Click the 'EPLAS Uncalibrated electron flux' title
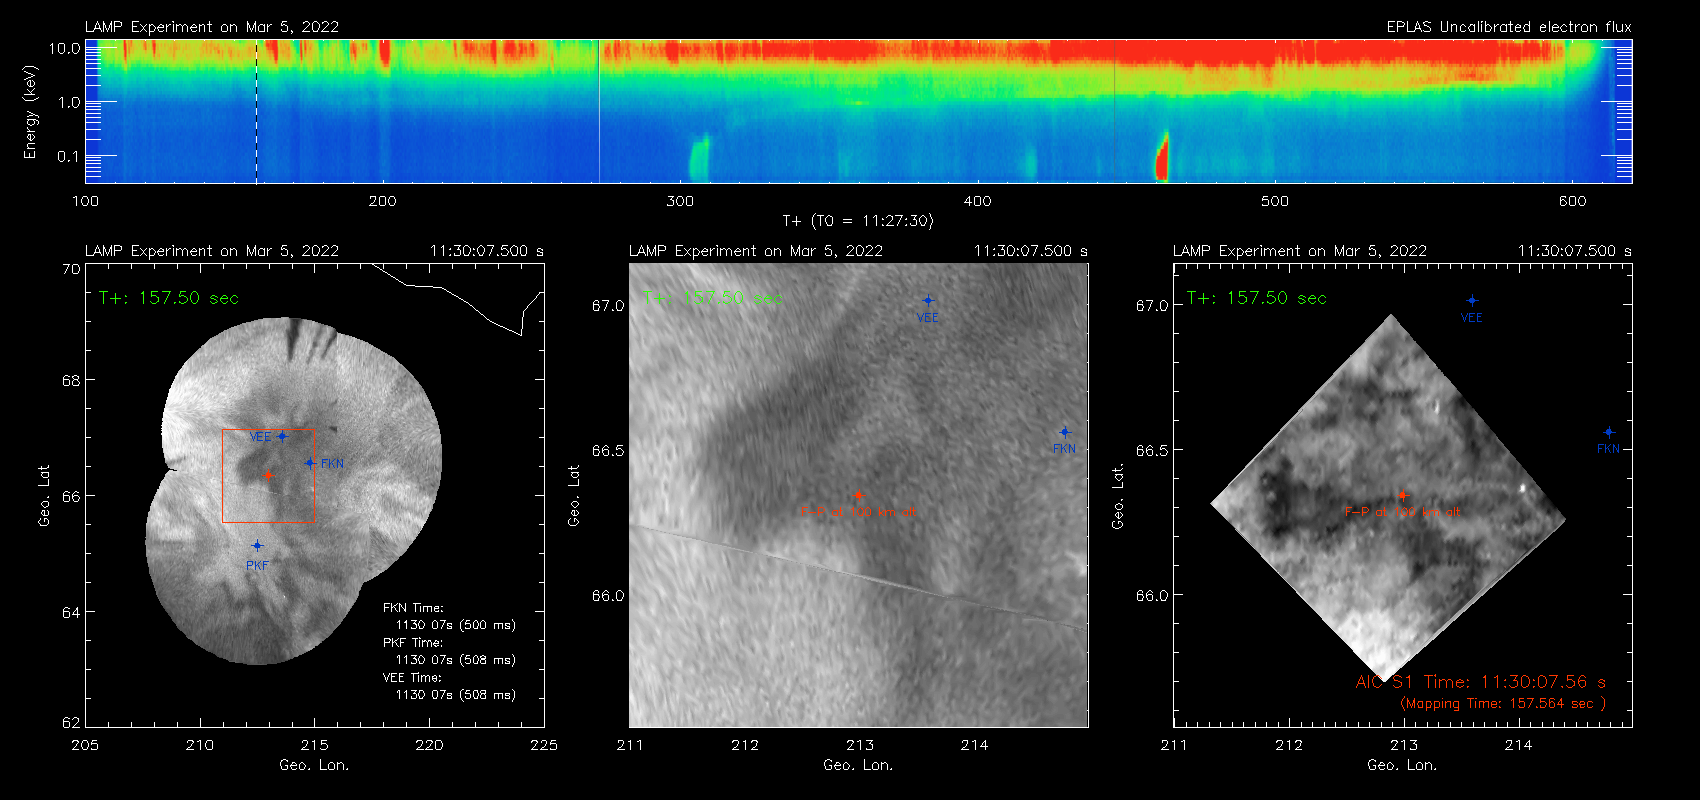Screen dimensions: 1700x800 1509,27
